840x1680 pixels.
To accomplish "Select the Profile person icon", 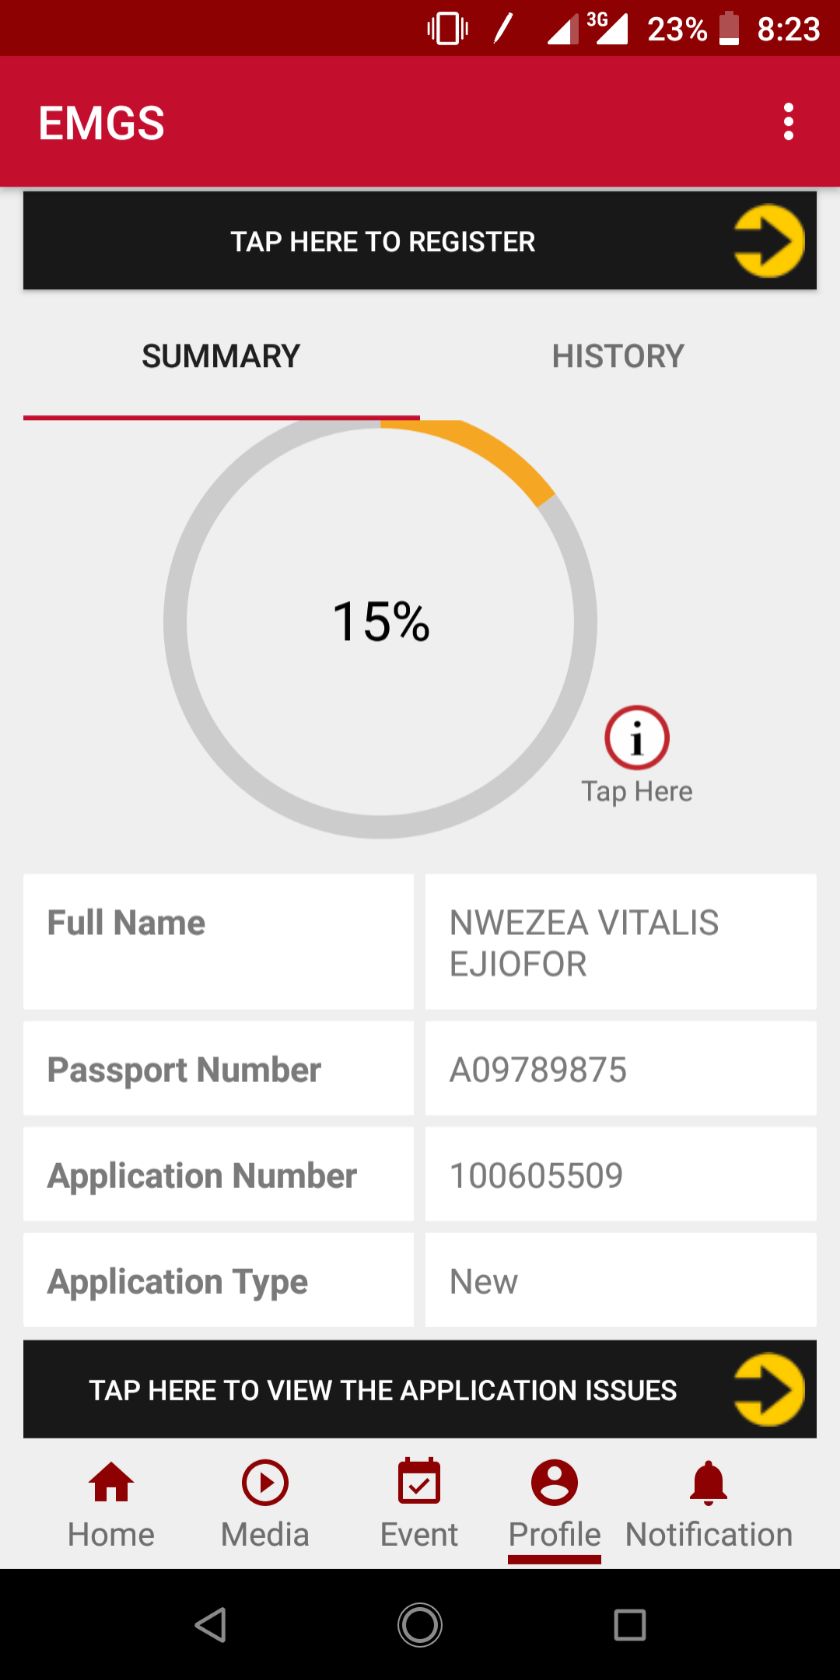I will pyautogui.click(x=554, y=1482).
